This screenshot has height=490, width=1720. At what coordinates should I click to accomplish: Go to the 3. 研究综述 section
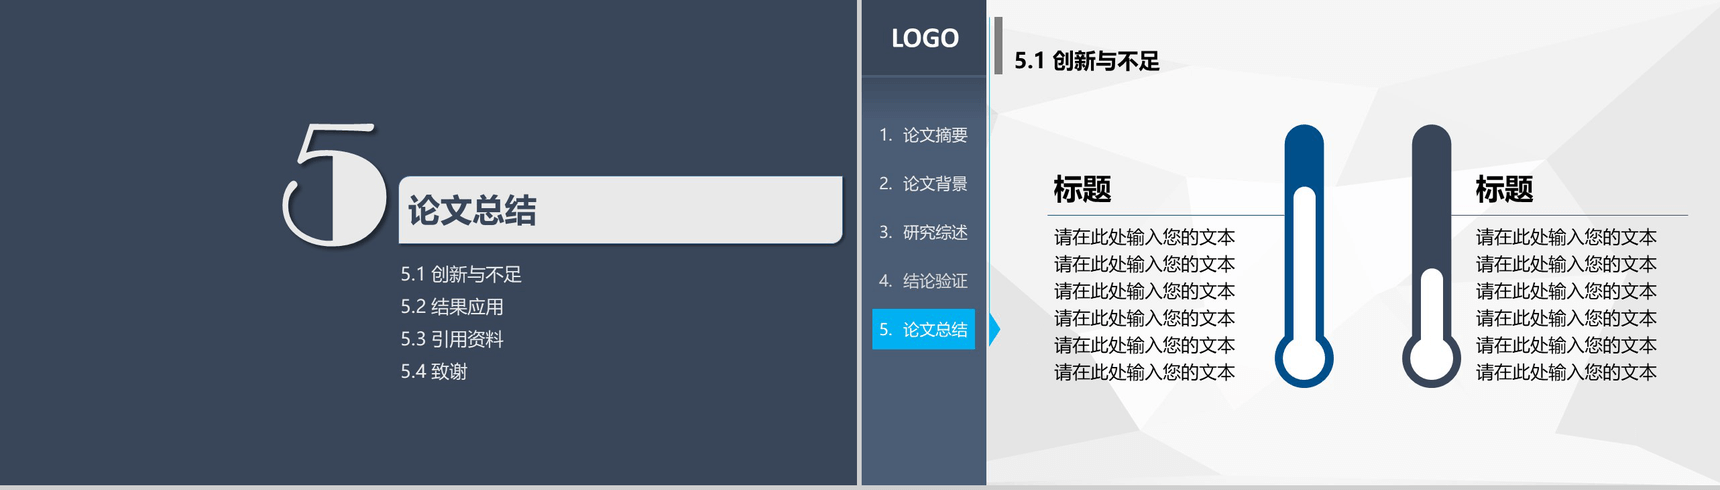click(x=923, y=233)
